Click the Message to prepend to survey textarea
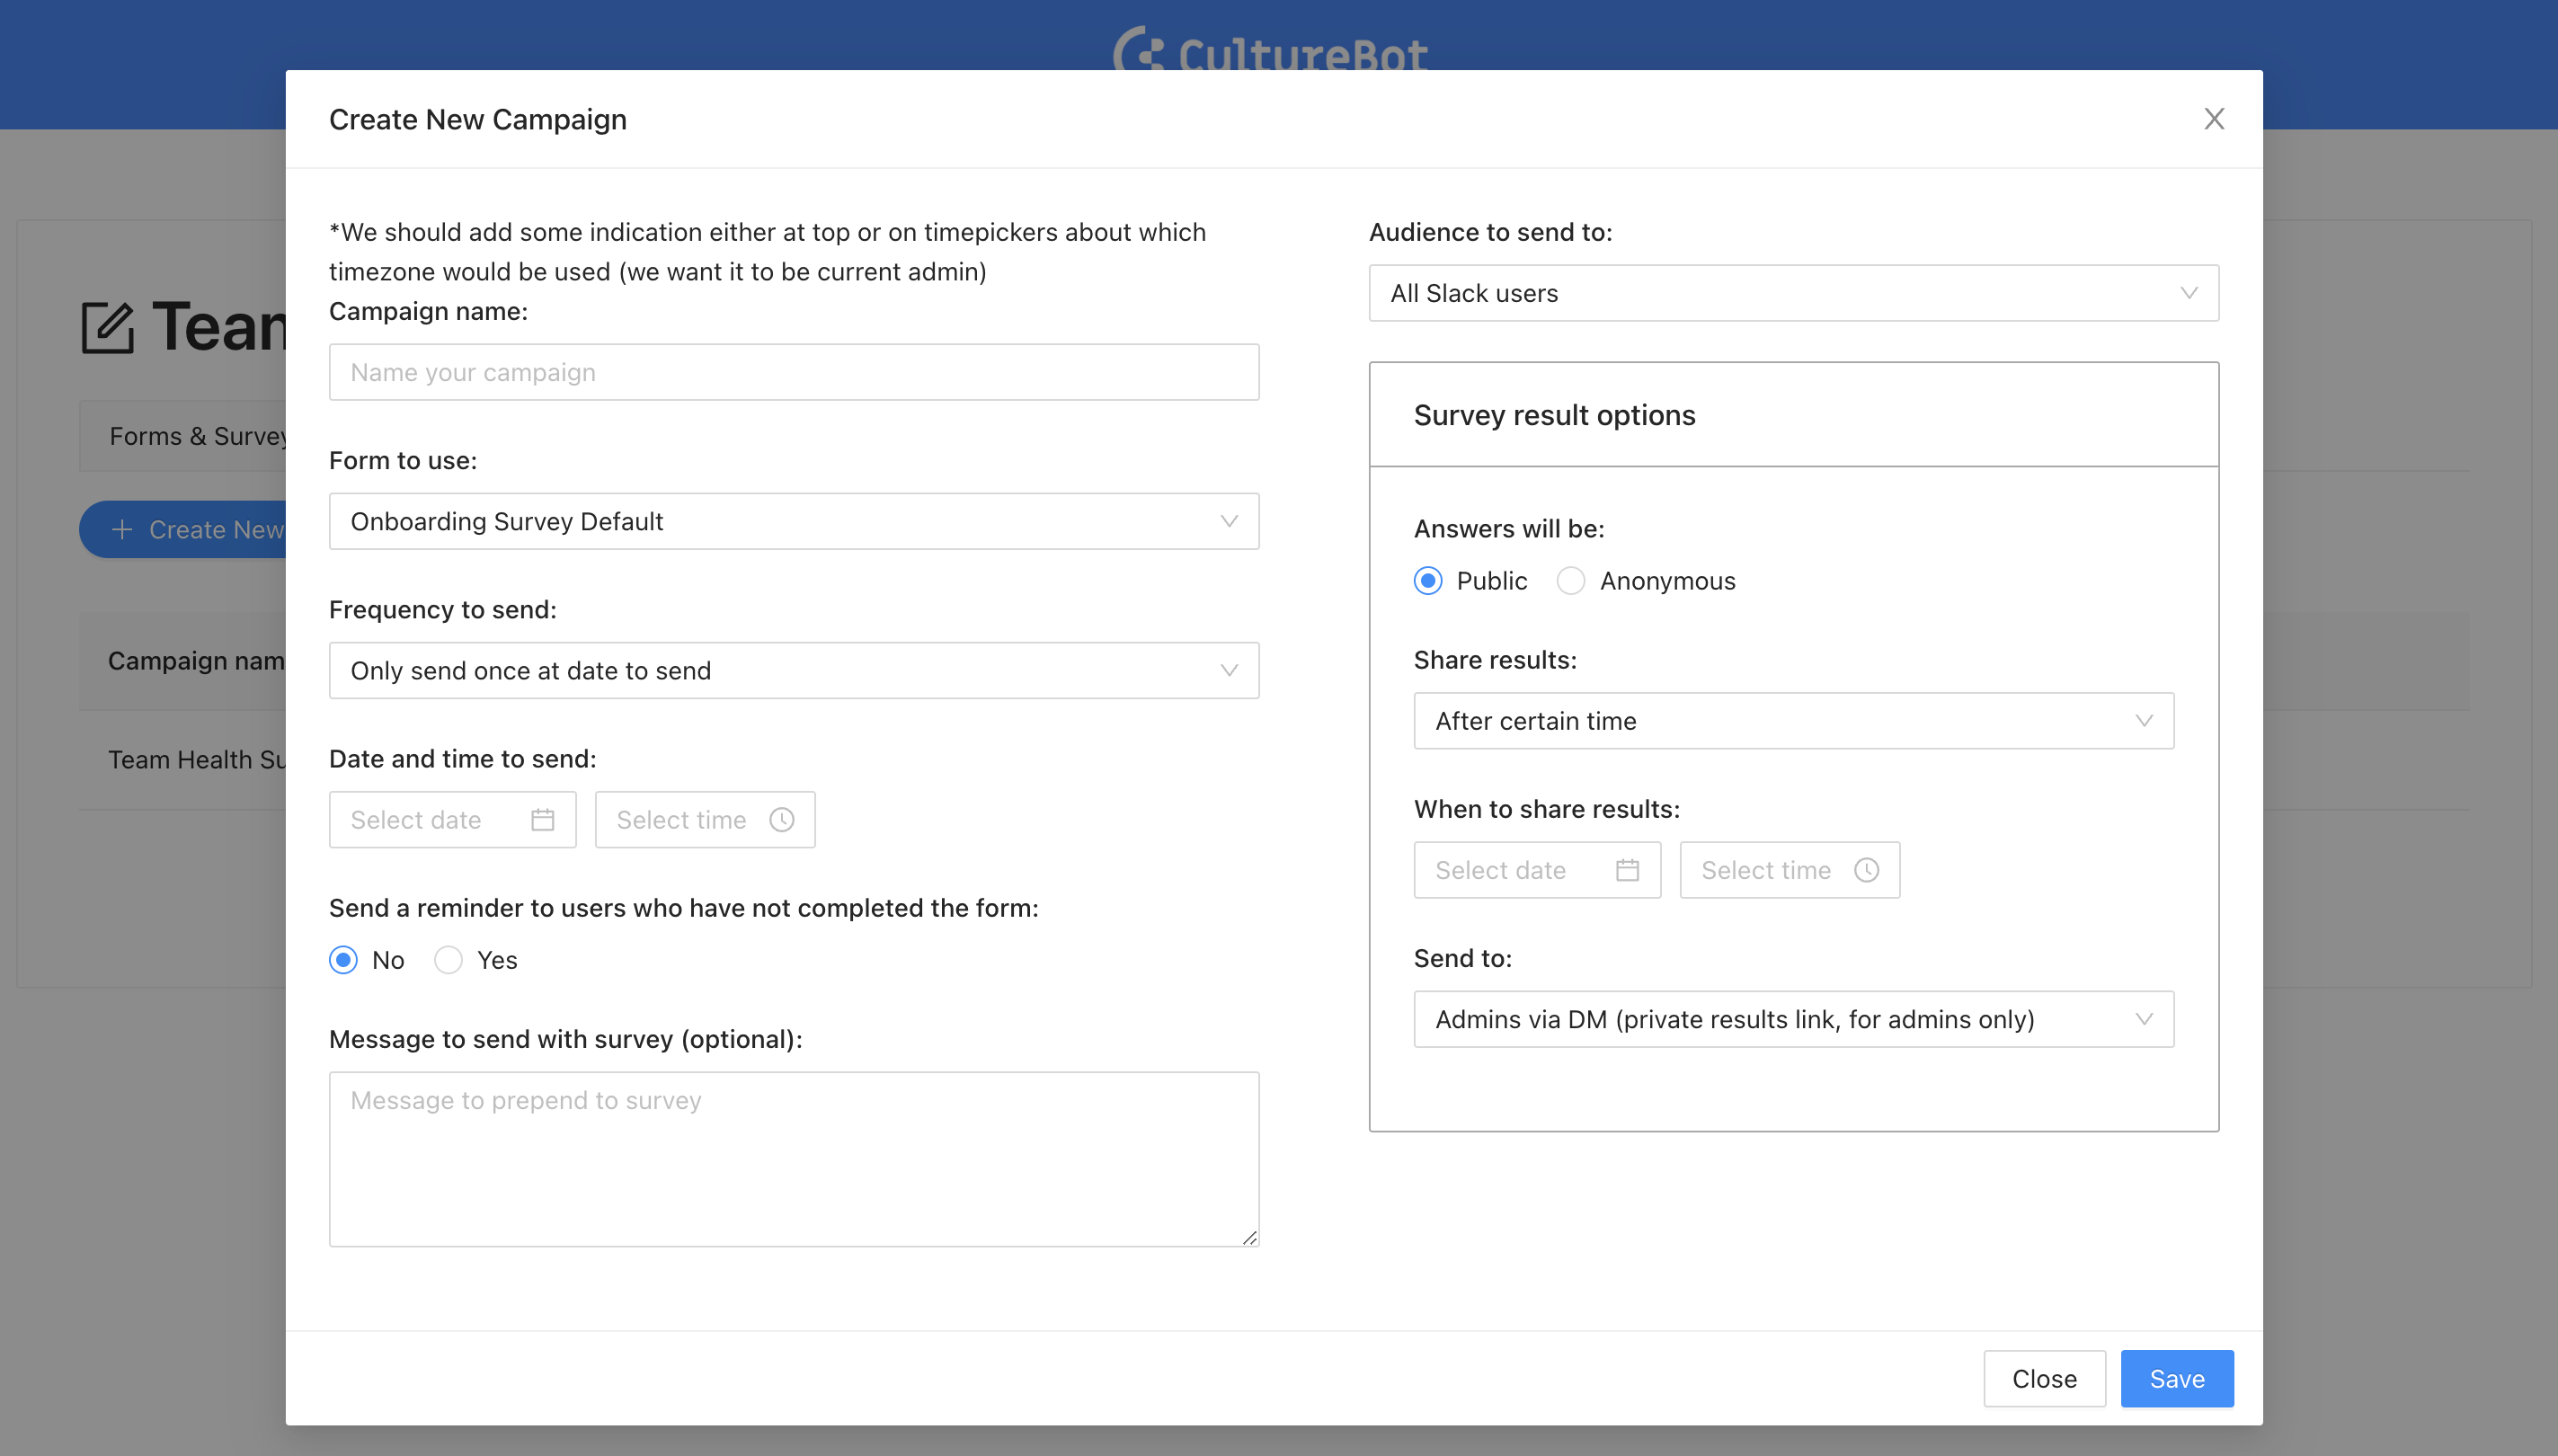Viewport: 2558px width, 1456px height. pos(794,1160)
